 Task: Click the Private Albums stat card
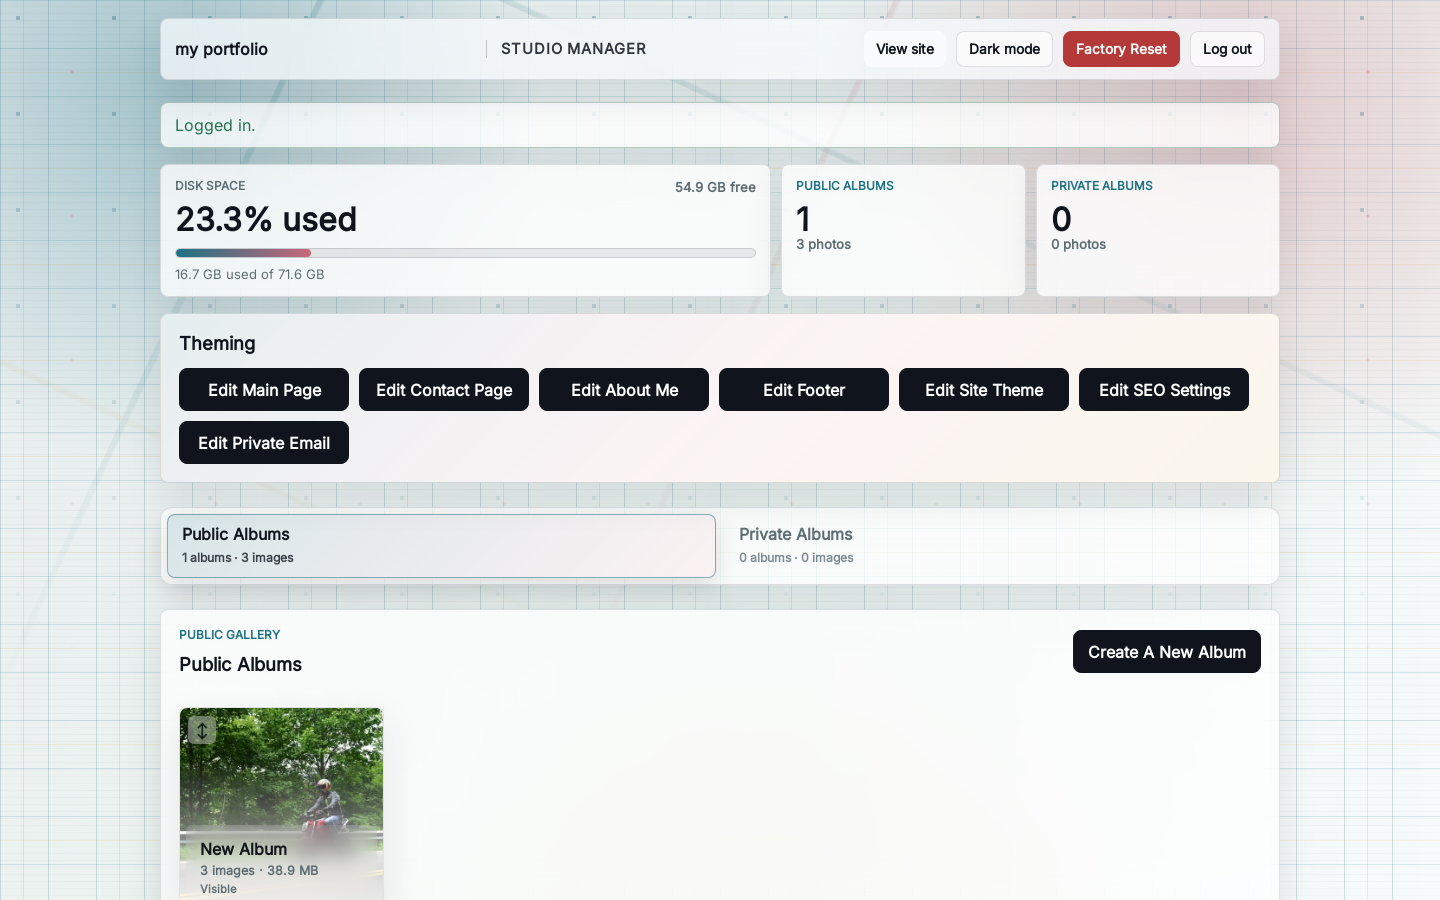tap(1158, 230)
